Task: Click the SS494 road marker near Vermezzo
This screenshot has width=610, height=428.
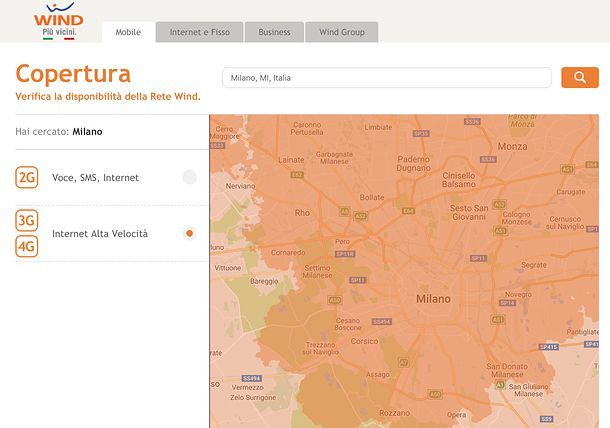Action: (251, 378)
